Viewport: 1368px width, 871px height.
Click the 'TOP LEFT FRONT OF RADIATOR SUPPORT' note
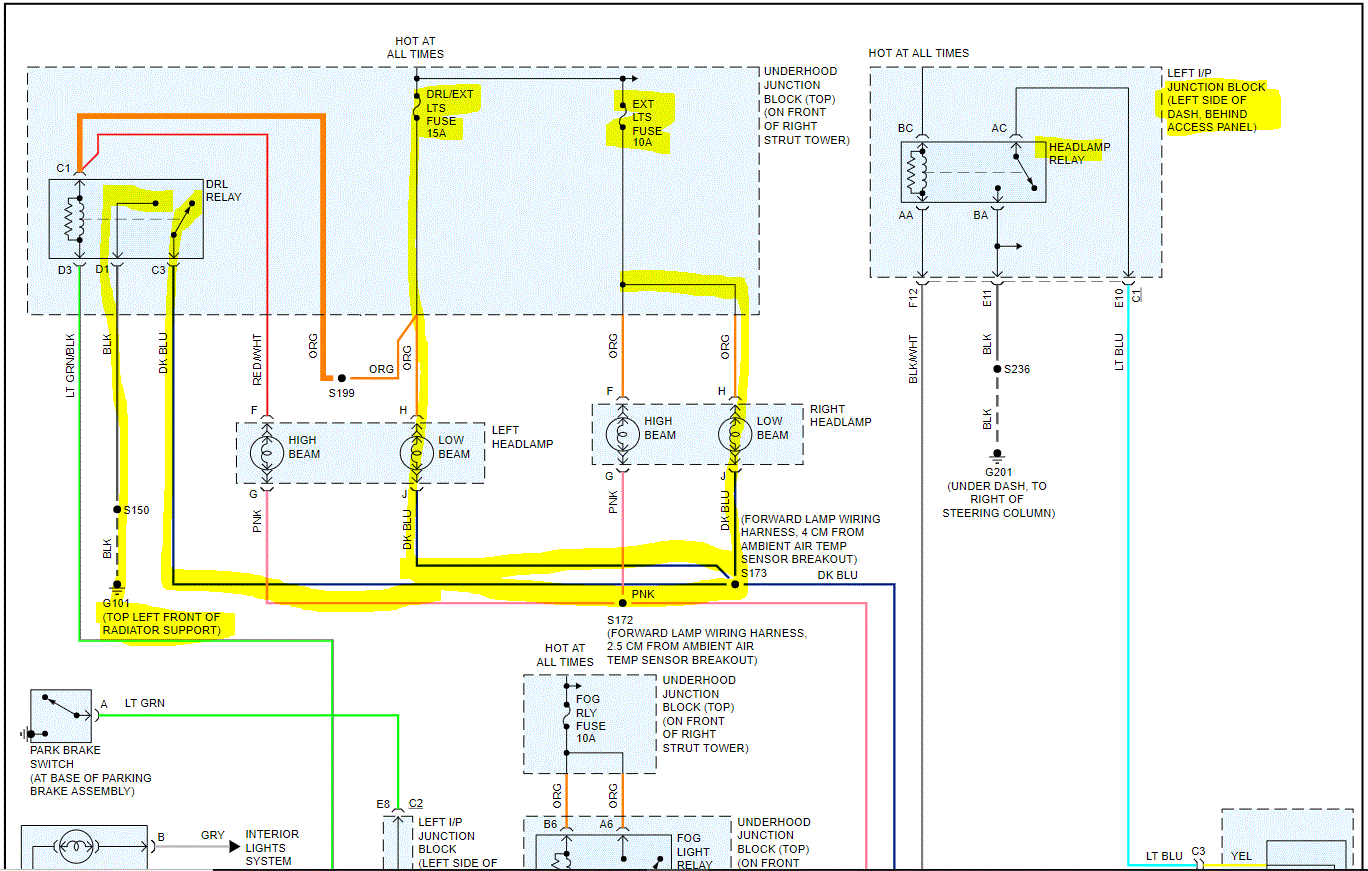coord(162,624)
